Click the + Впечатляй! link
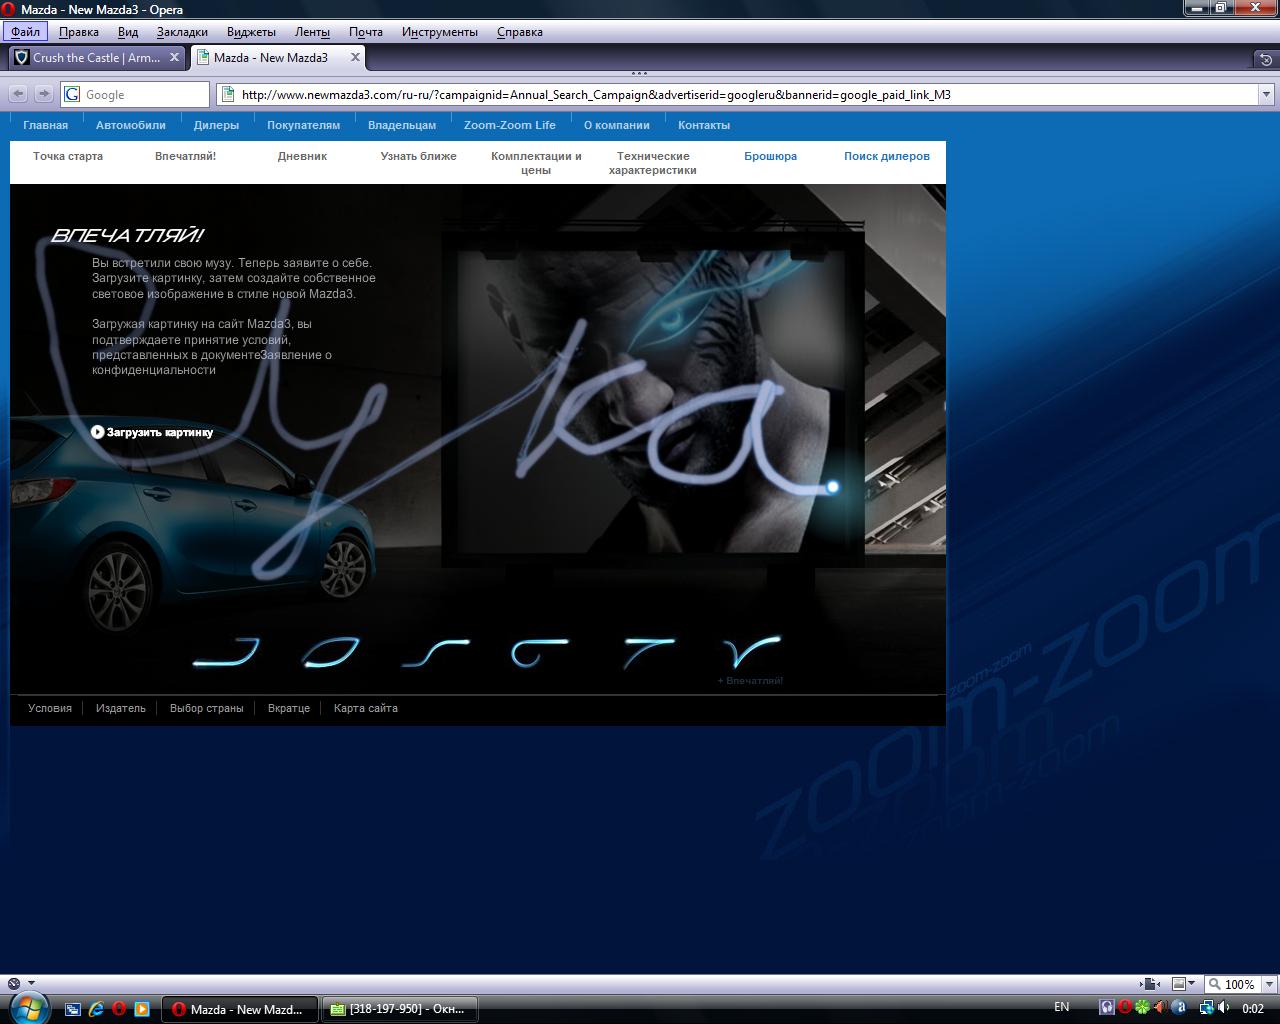 click(750, 681)
